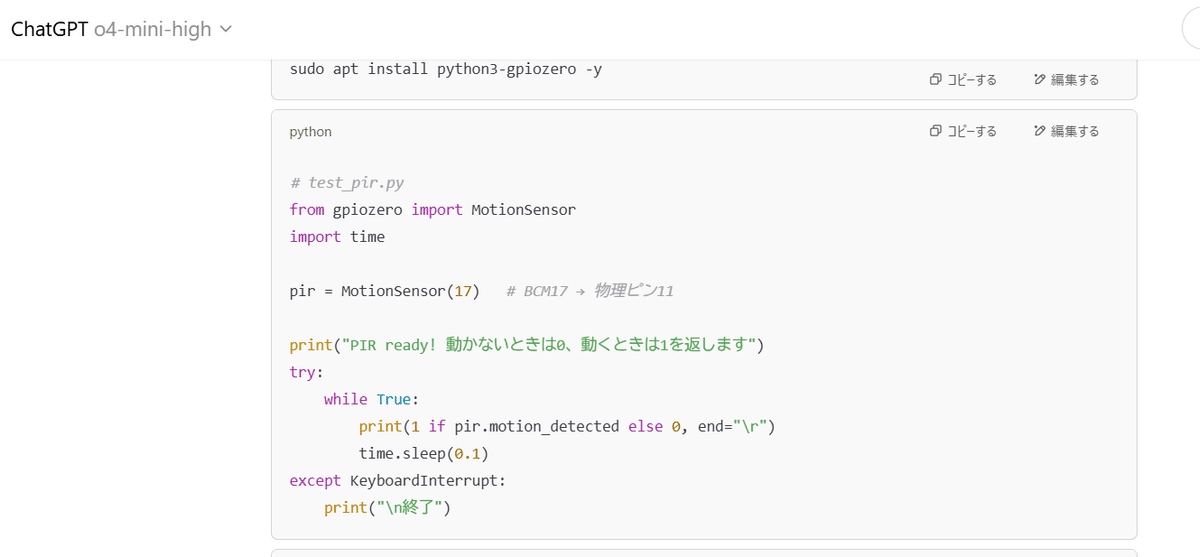Viewport: 1200px width, 557px height.
Task: Click the copy icon in the python block
Action: [935, 131]
